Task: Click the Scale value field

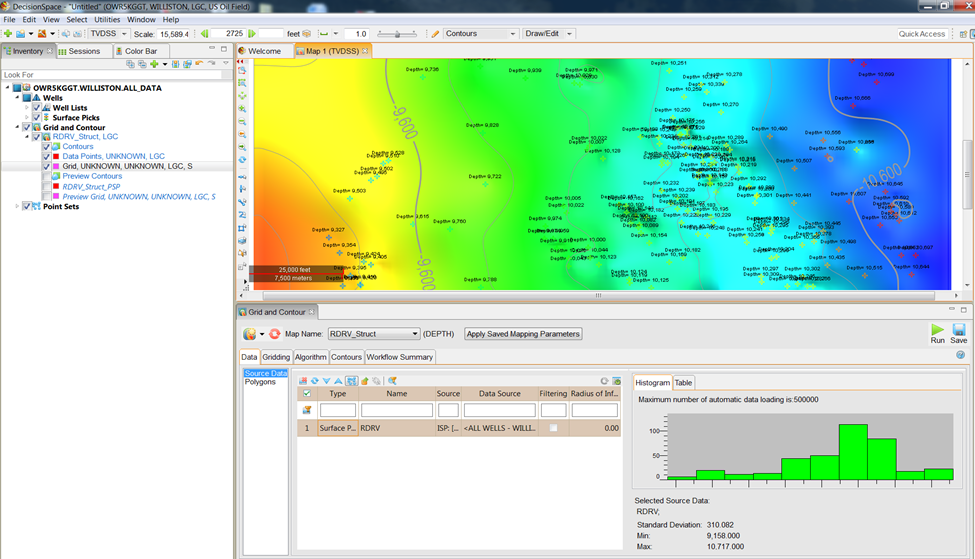Action: (x=173, y=34)
